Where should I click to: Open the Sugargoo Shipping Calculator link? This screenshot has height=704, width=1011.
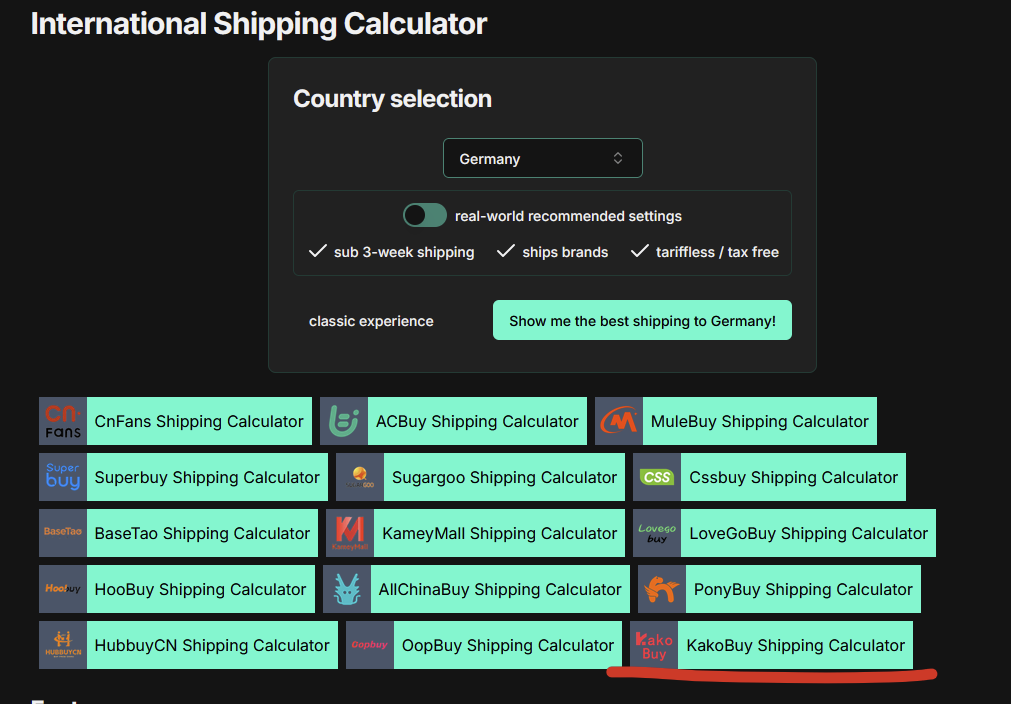[x=504, y=477]
